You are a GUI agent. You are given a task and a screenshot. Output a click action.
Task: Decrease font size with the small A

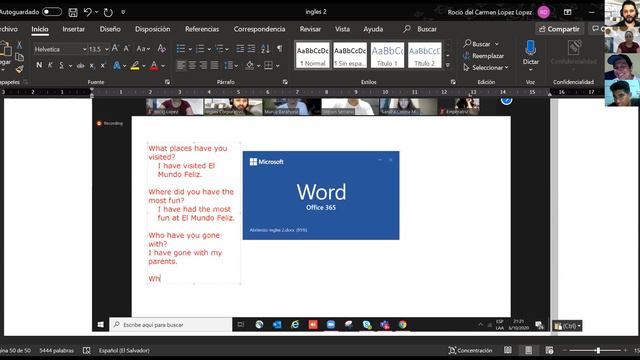tap(127, 49)
